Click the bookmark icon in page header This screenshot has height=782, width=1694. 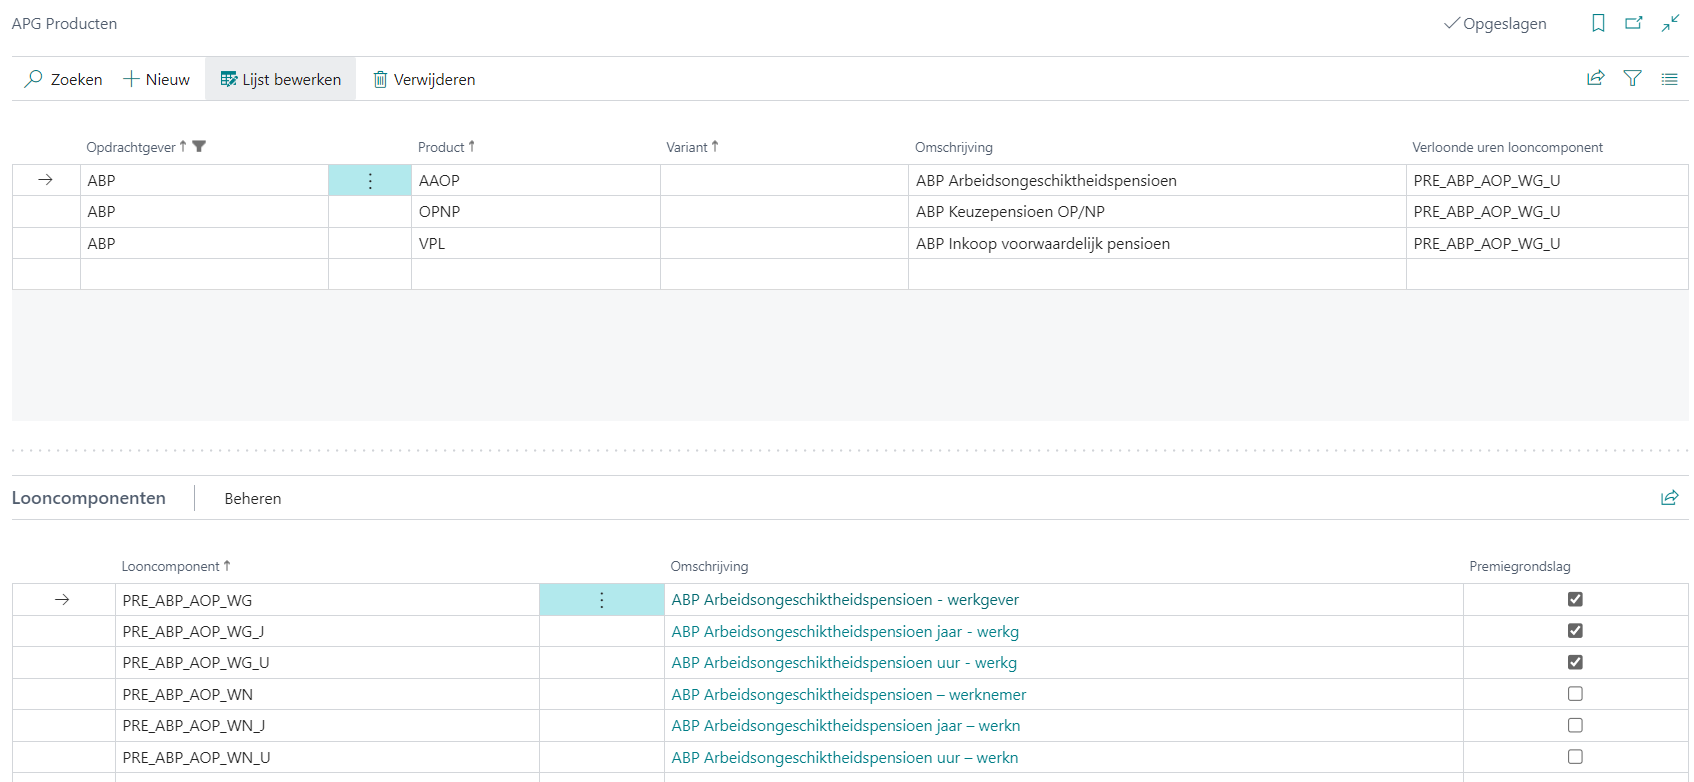pyautogui.click(x=1598, y=23)
